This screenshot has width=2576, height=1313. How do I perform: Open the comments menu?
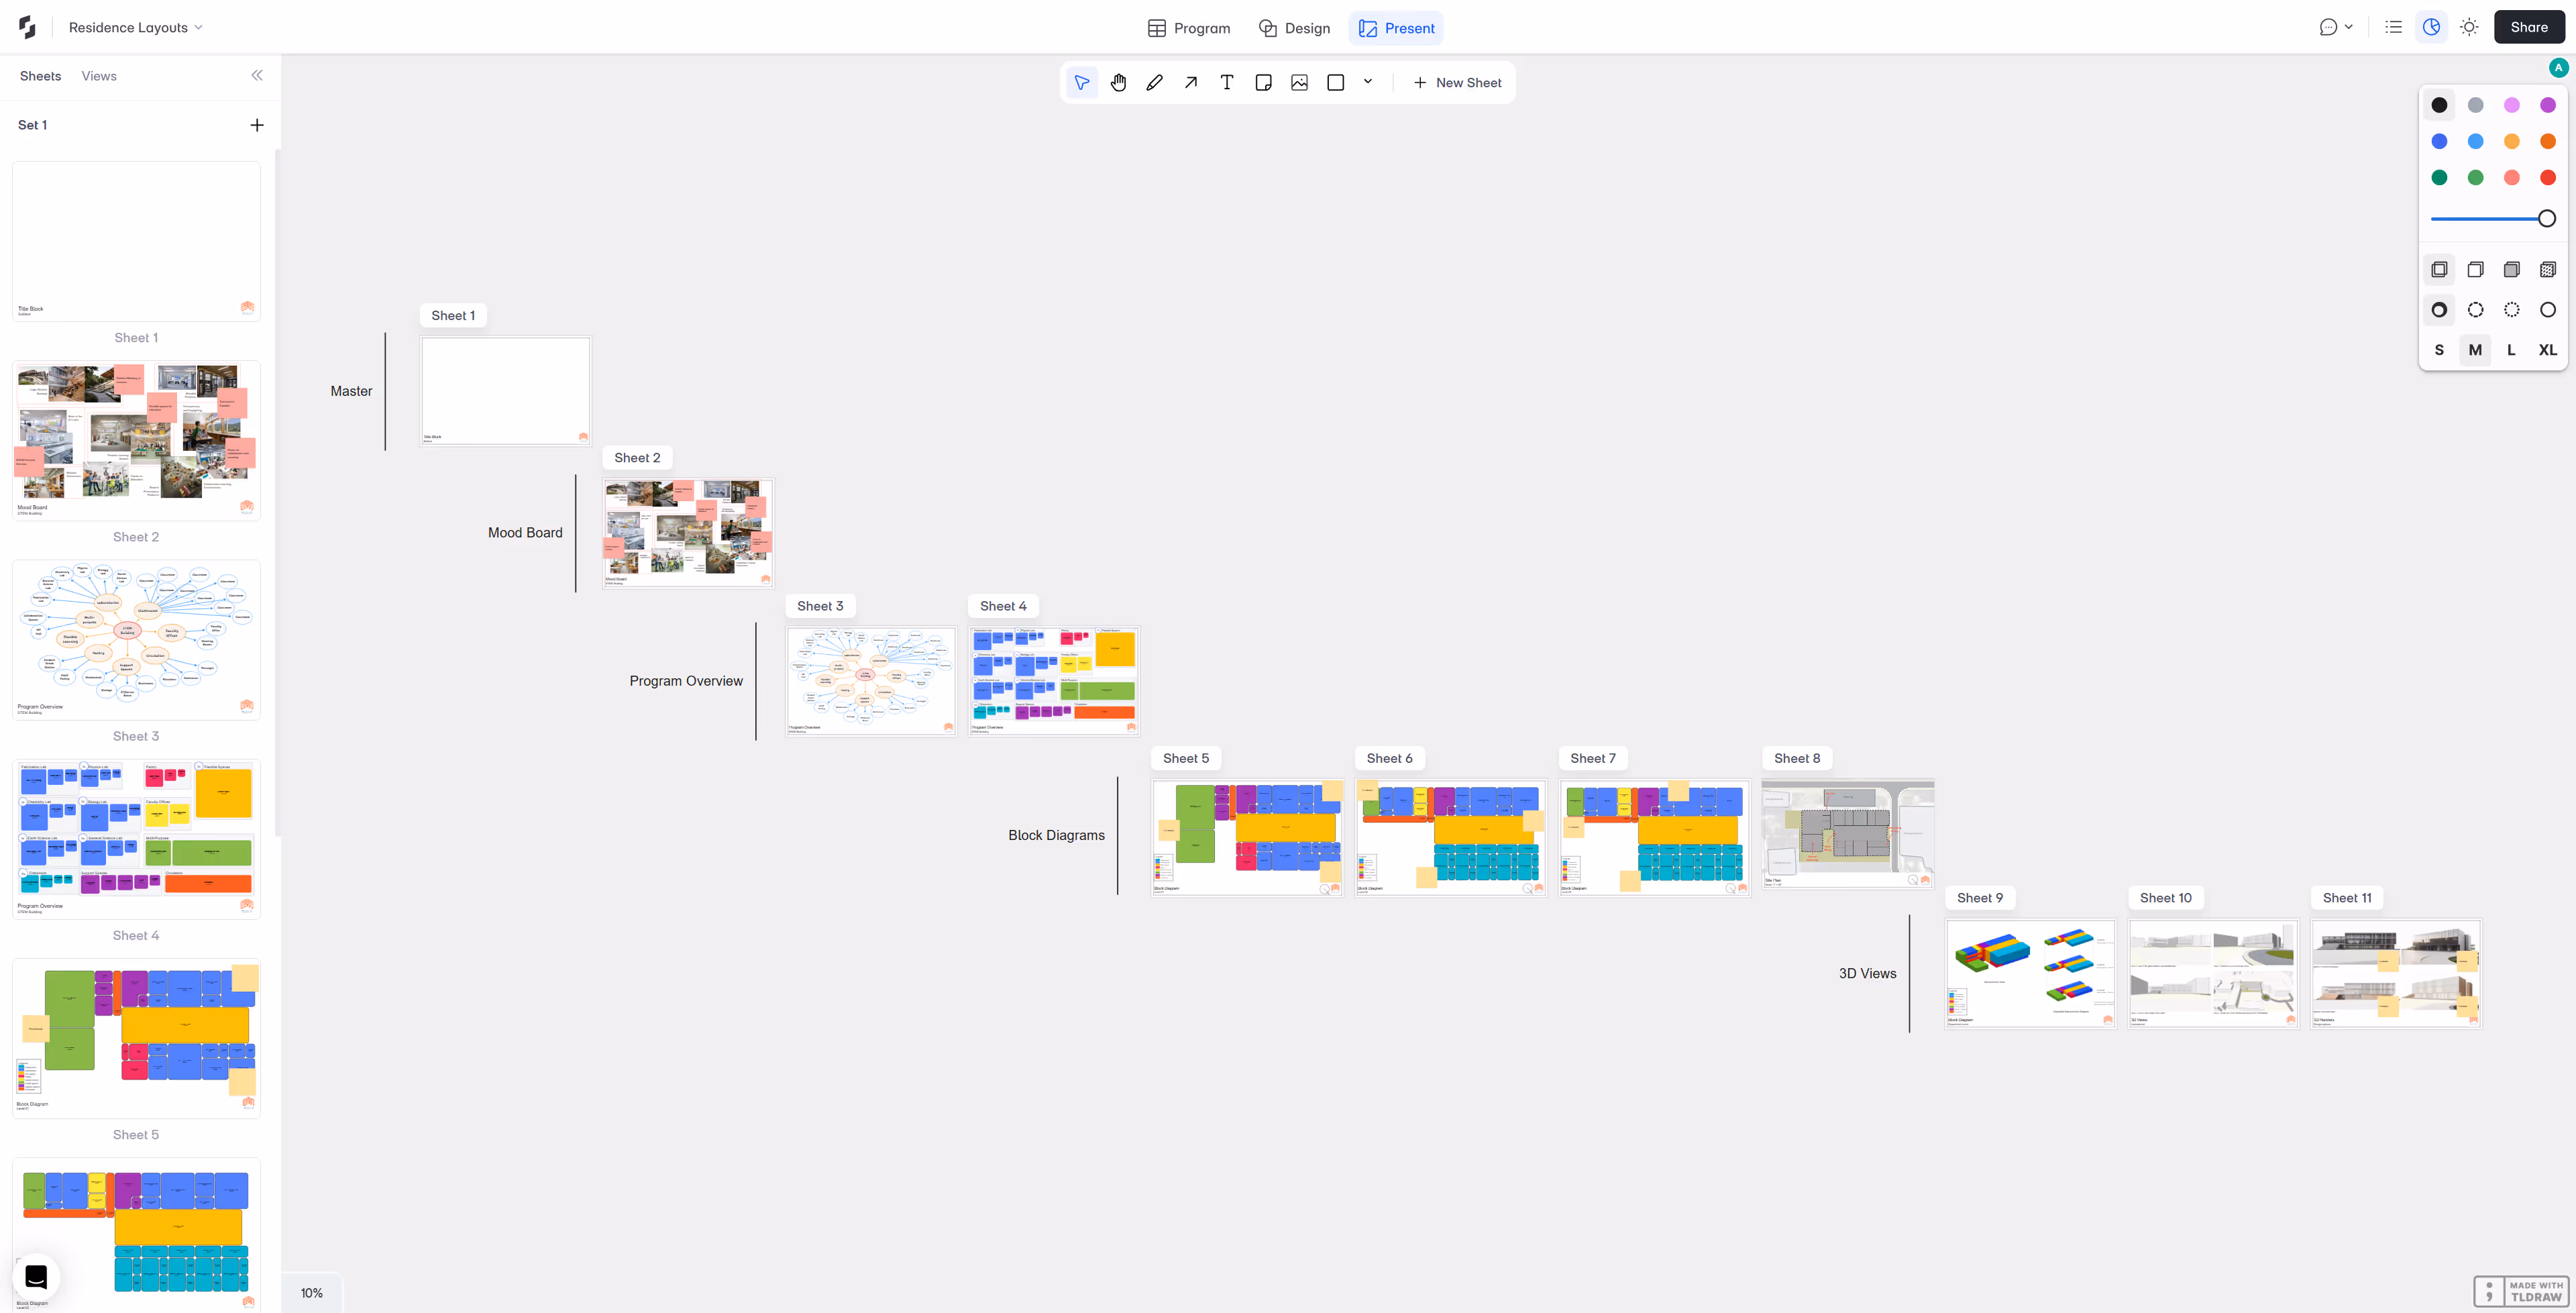tap(2336, 27)
